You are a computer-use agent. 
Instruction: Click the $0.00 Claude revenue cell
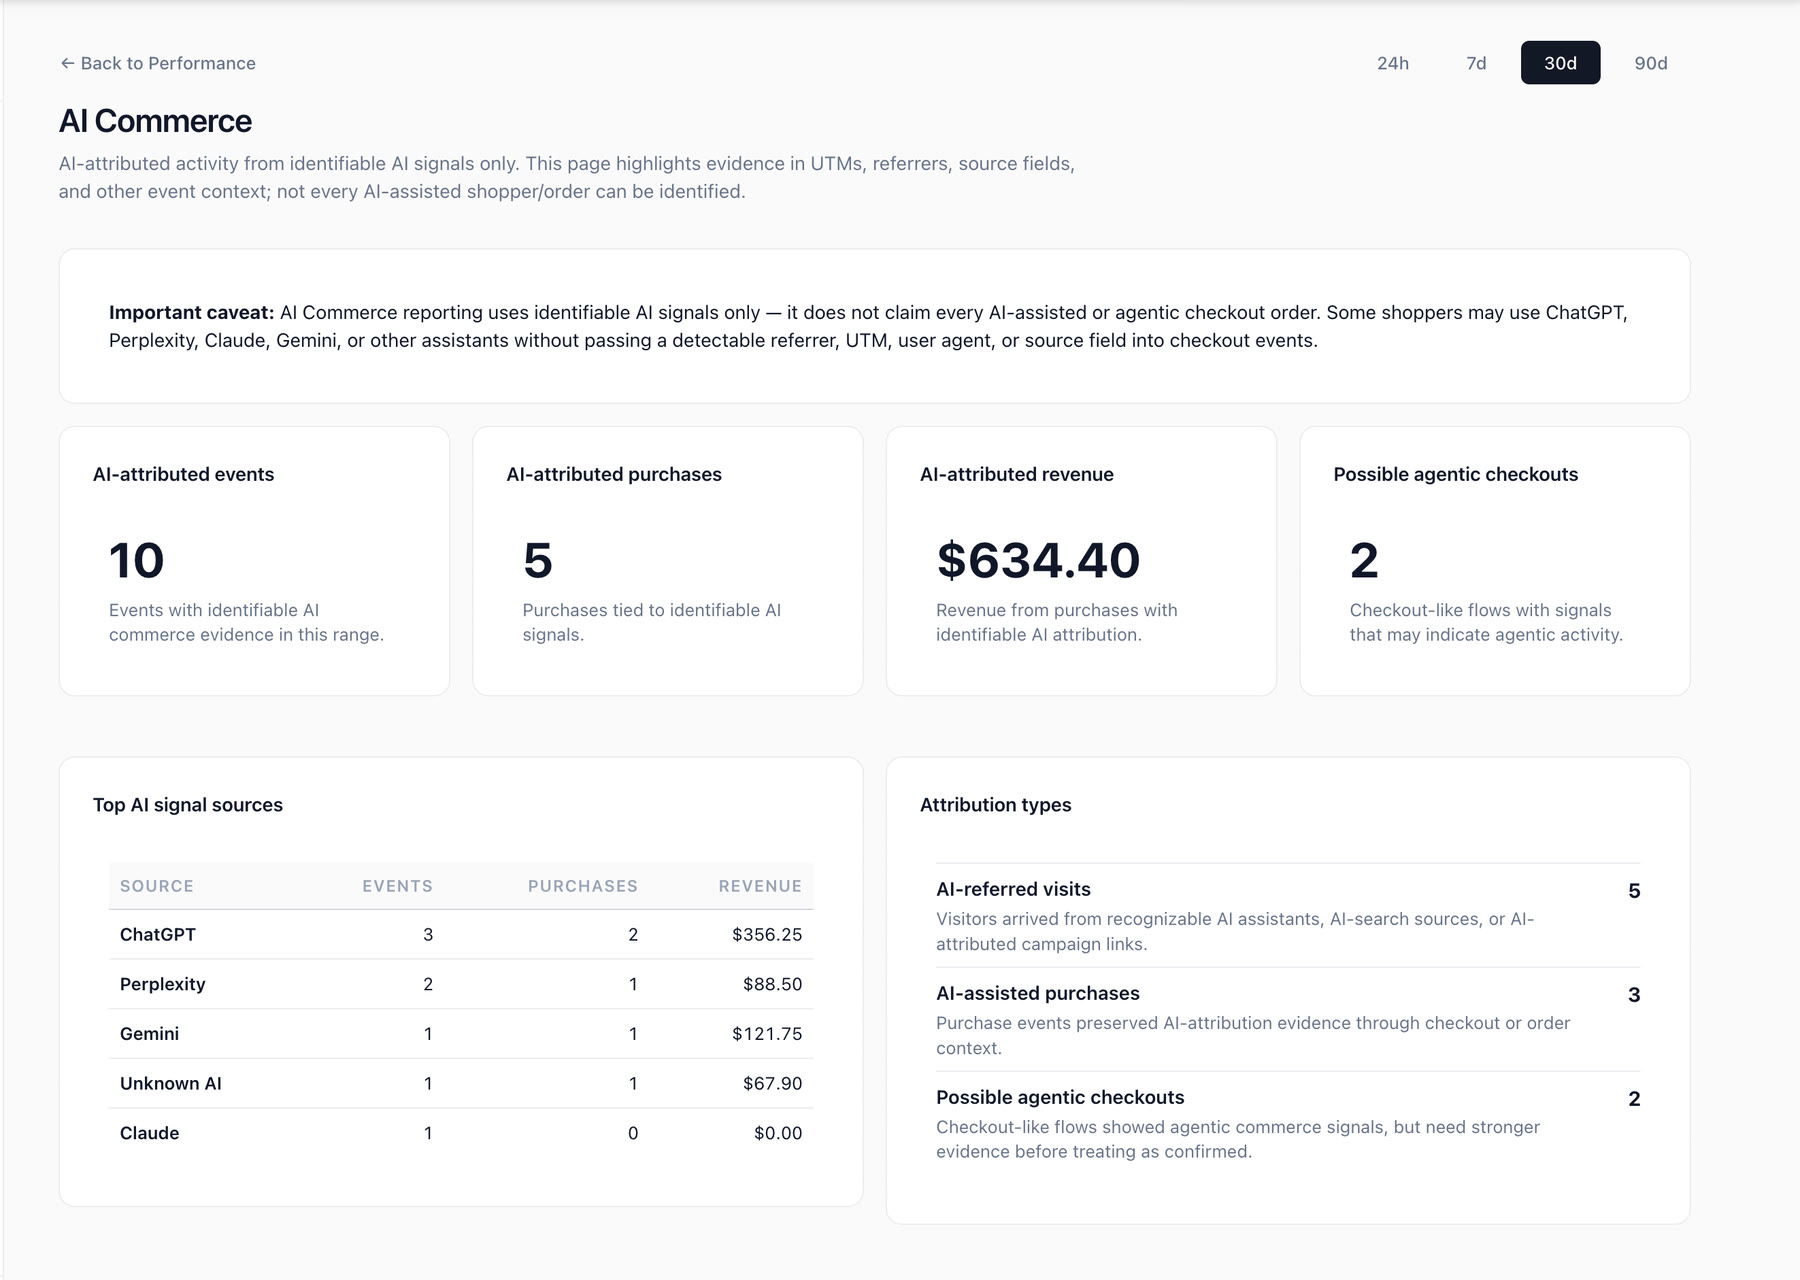(x=778, y=1133)
